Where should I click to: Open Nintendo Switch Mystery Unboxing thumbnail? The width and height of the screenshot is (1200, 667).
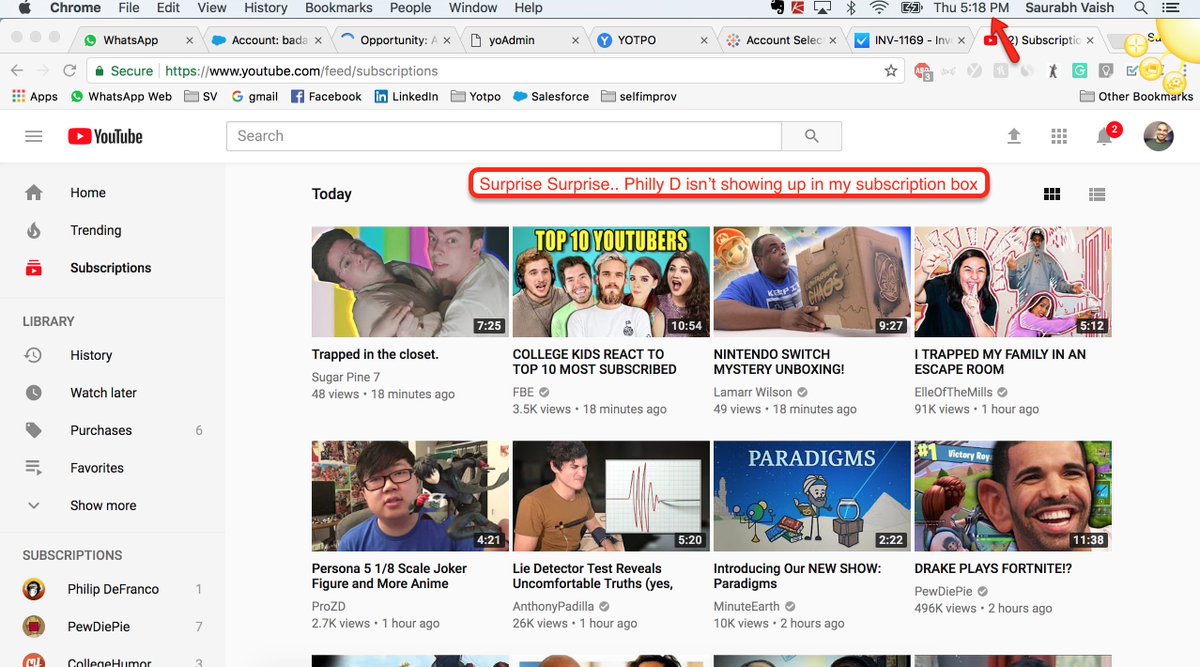[812, 282]
